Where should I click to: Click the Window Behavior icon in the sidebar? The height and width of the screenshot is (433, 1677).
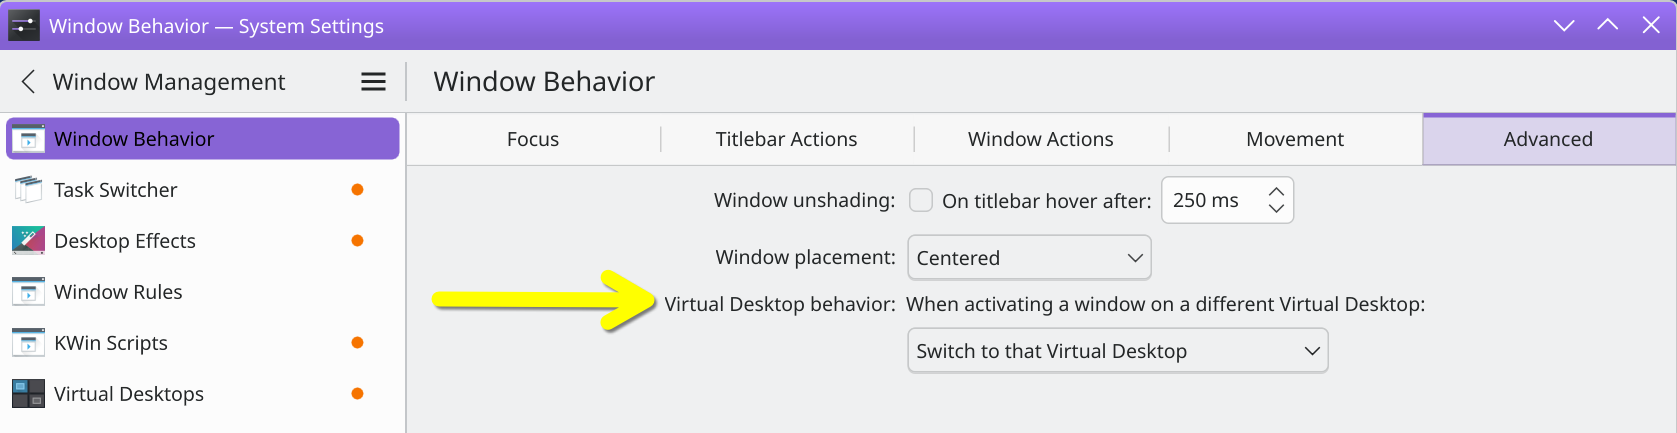click(x=28, y=139)
